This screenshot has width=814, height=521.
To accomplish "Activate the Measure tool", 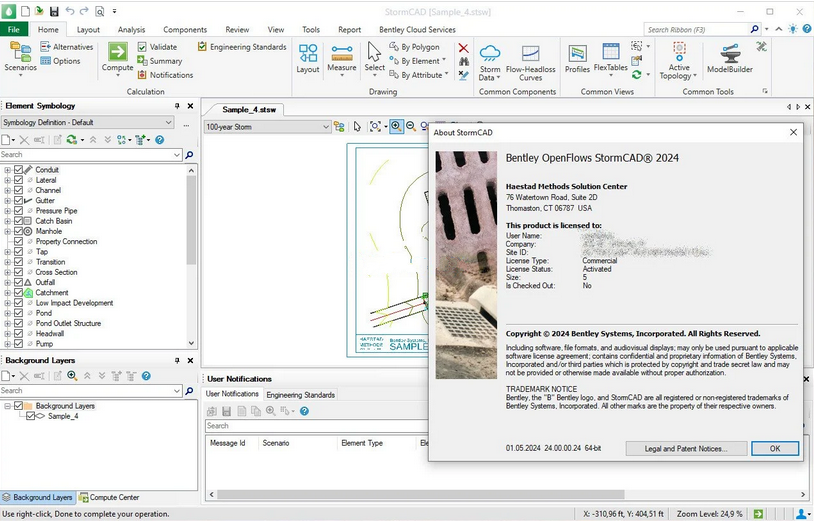I will [342, 60].
